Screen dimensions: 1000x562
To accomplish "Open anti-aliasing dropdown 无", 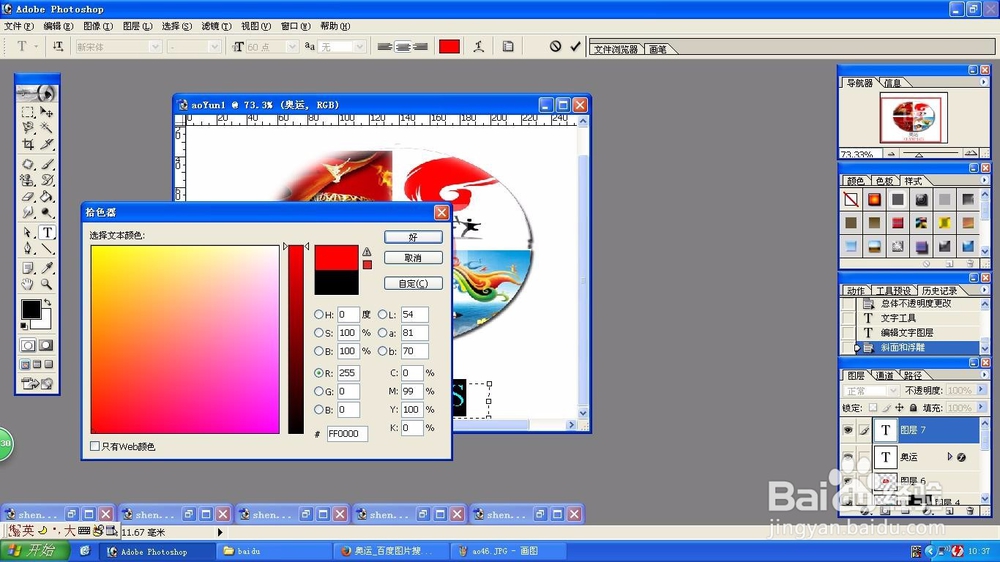I will (x=360, y=47).
